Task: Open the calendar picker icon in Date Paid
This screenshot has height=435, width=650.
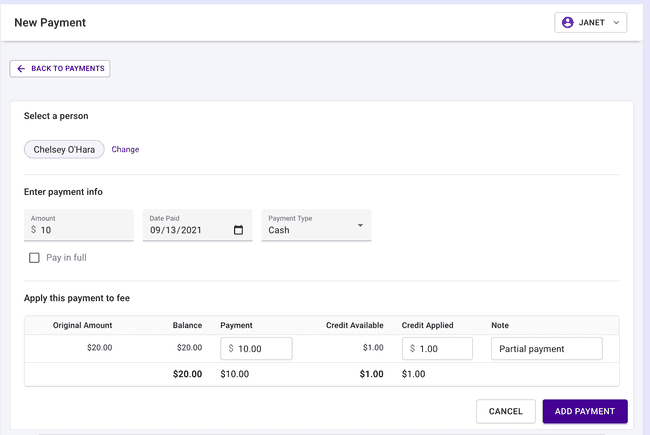Action: (x=238, y=230)
